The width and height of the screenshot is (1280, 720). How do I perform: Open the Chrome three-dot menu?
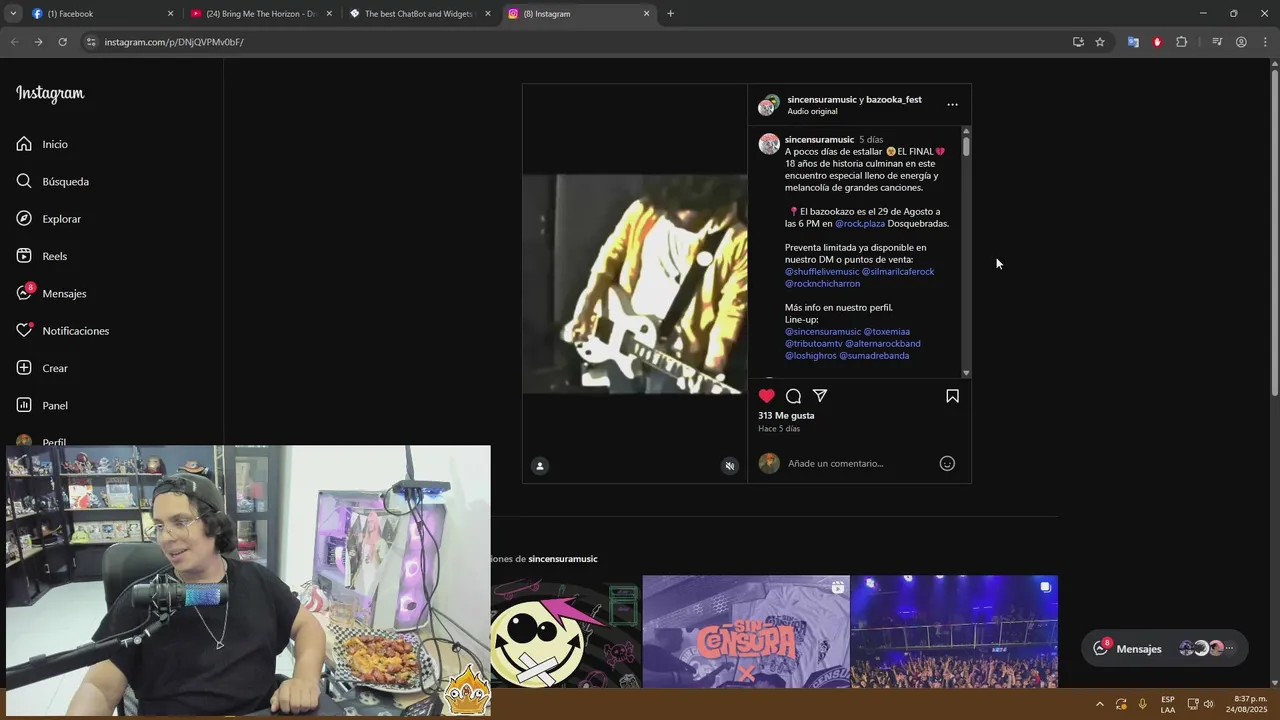point(1265,42)
